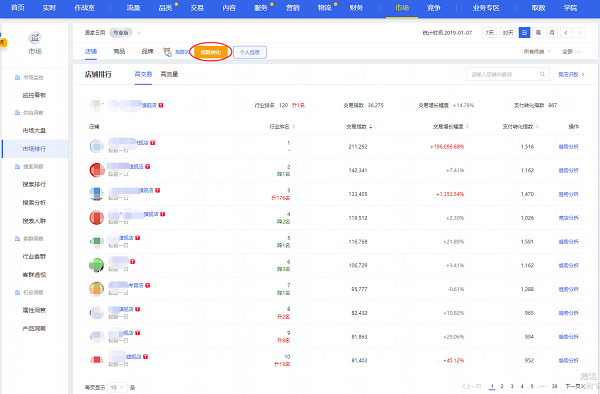Click the rank 7 orange store avatar
600x394 pixels.
coord(97,289)
